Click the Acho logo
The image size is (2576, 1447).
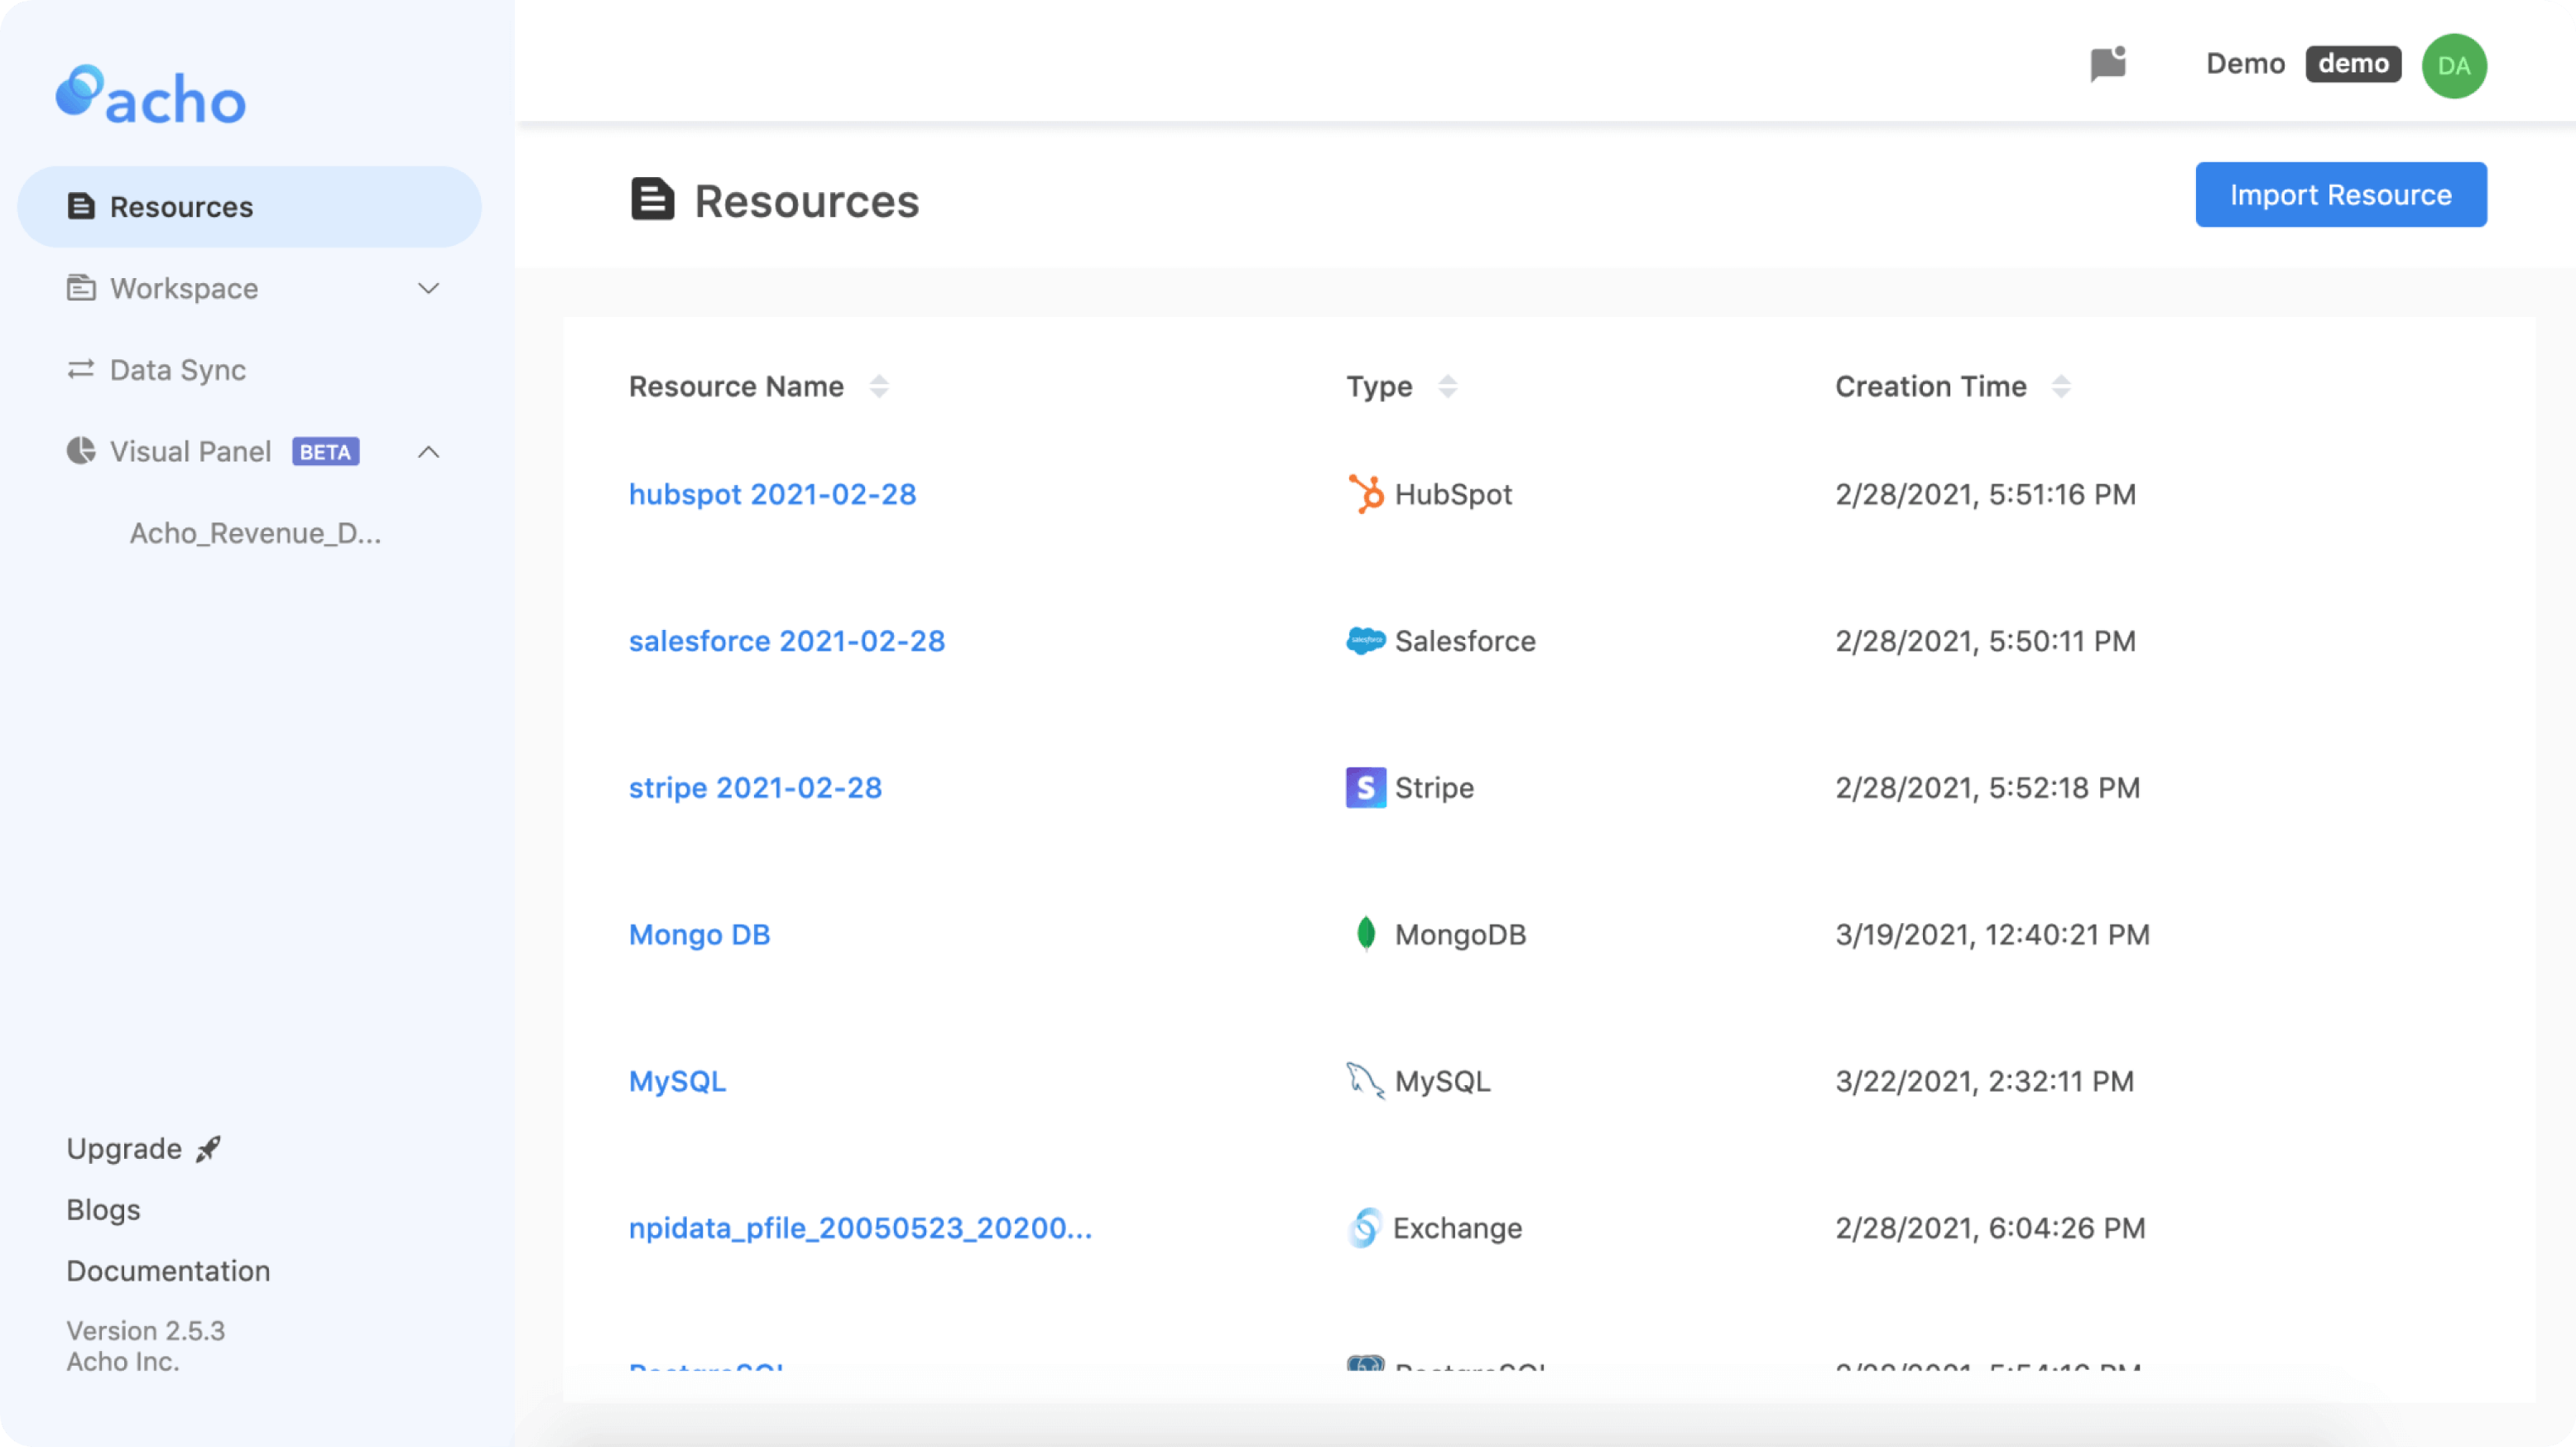(151, 97)
